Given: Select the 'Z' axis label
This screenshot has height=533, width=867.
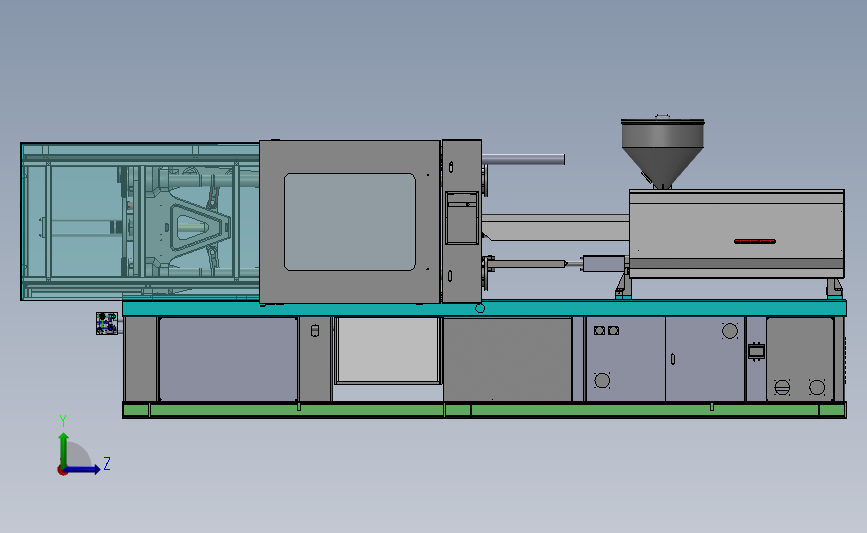Looking at the screenshot, I should [x=107, y=463].
